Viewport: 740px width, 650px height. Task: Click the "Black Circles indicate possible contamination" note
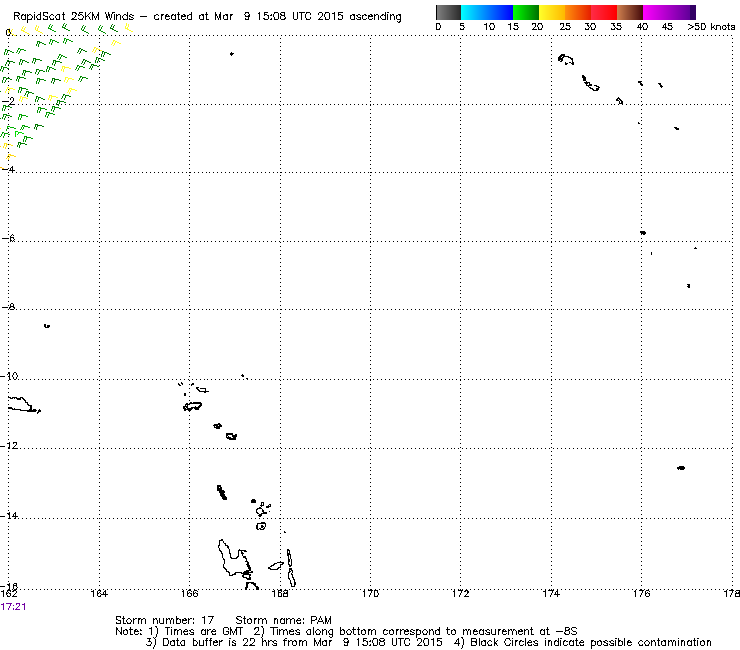click(x=591, y=642)
